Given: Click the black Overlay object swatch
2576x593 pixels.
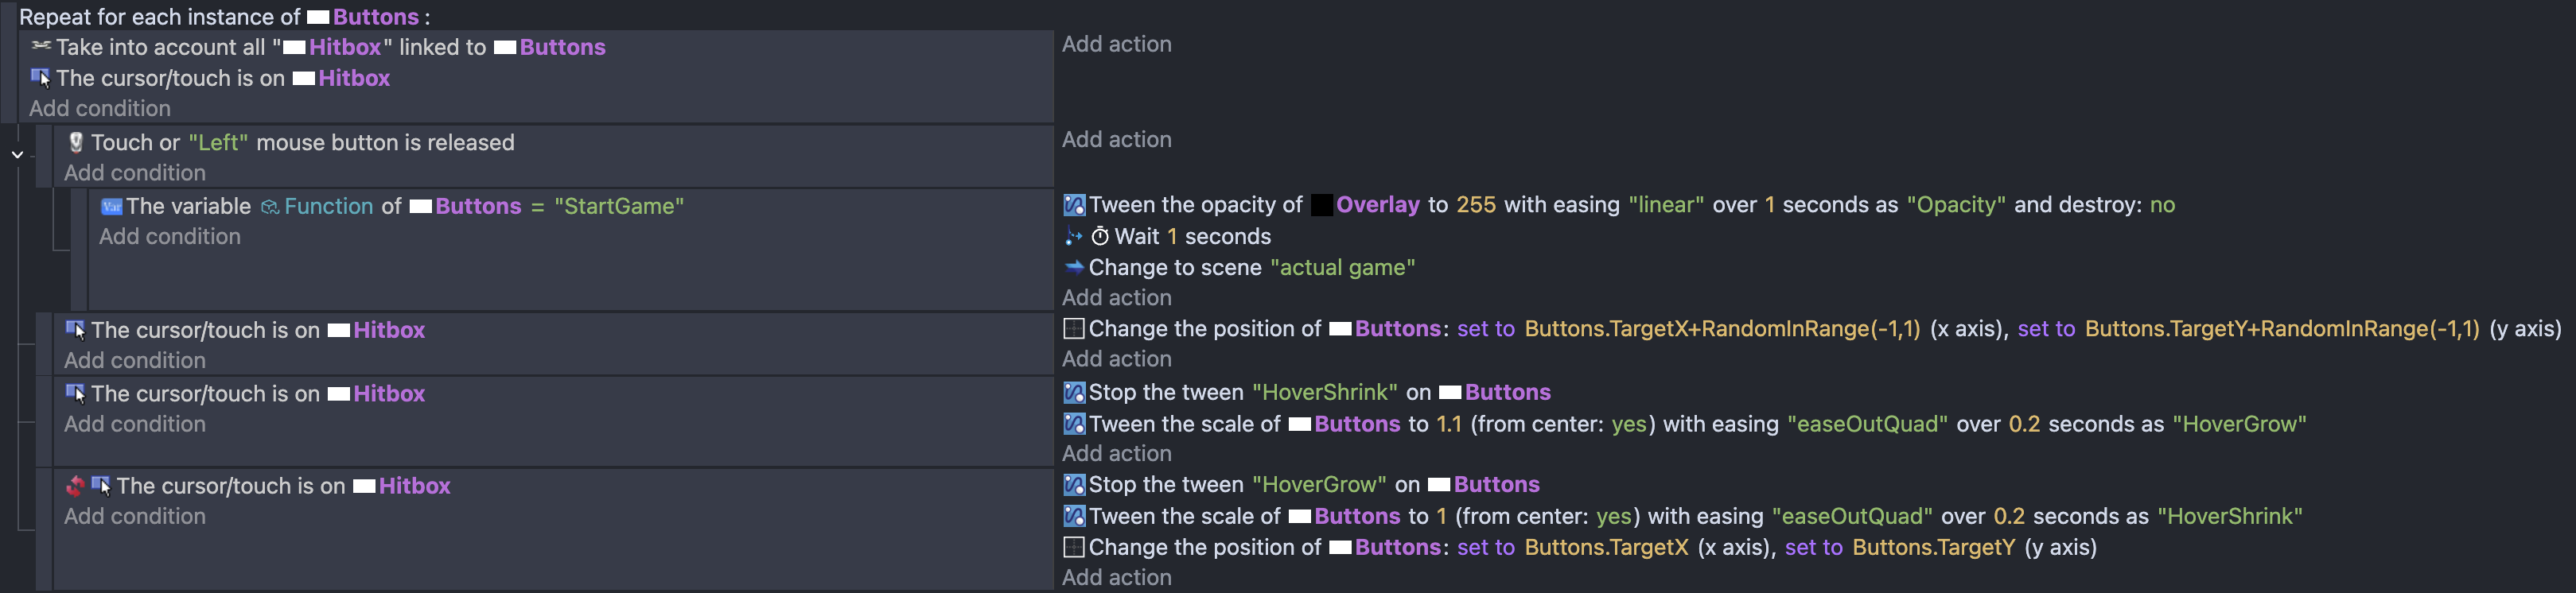Looking at the screenshot, I should click(1322, 205).
